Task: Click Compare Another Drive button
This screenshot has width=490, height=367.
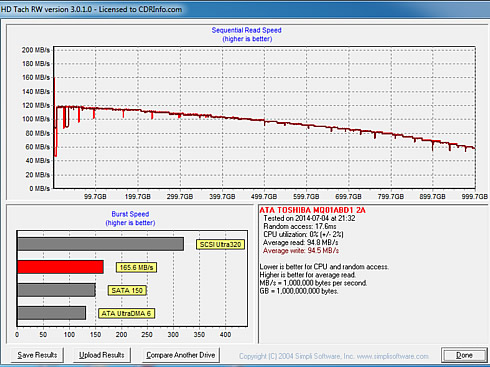Action: (181, 355)
